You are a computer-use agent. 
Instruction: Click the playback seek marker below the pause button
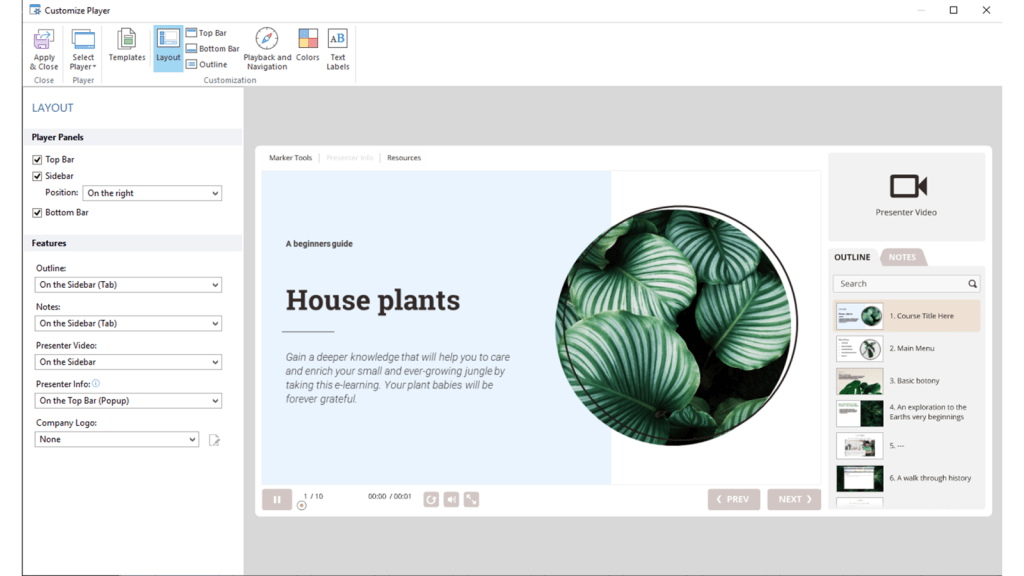click(x=302, y=507)
